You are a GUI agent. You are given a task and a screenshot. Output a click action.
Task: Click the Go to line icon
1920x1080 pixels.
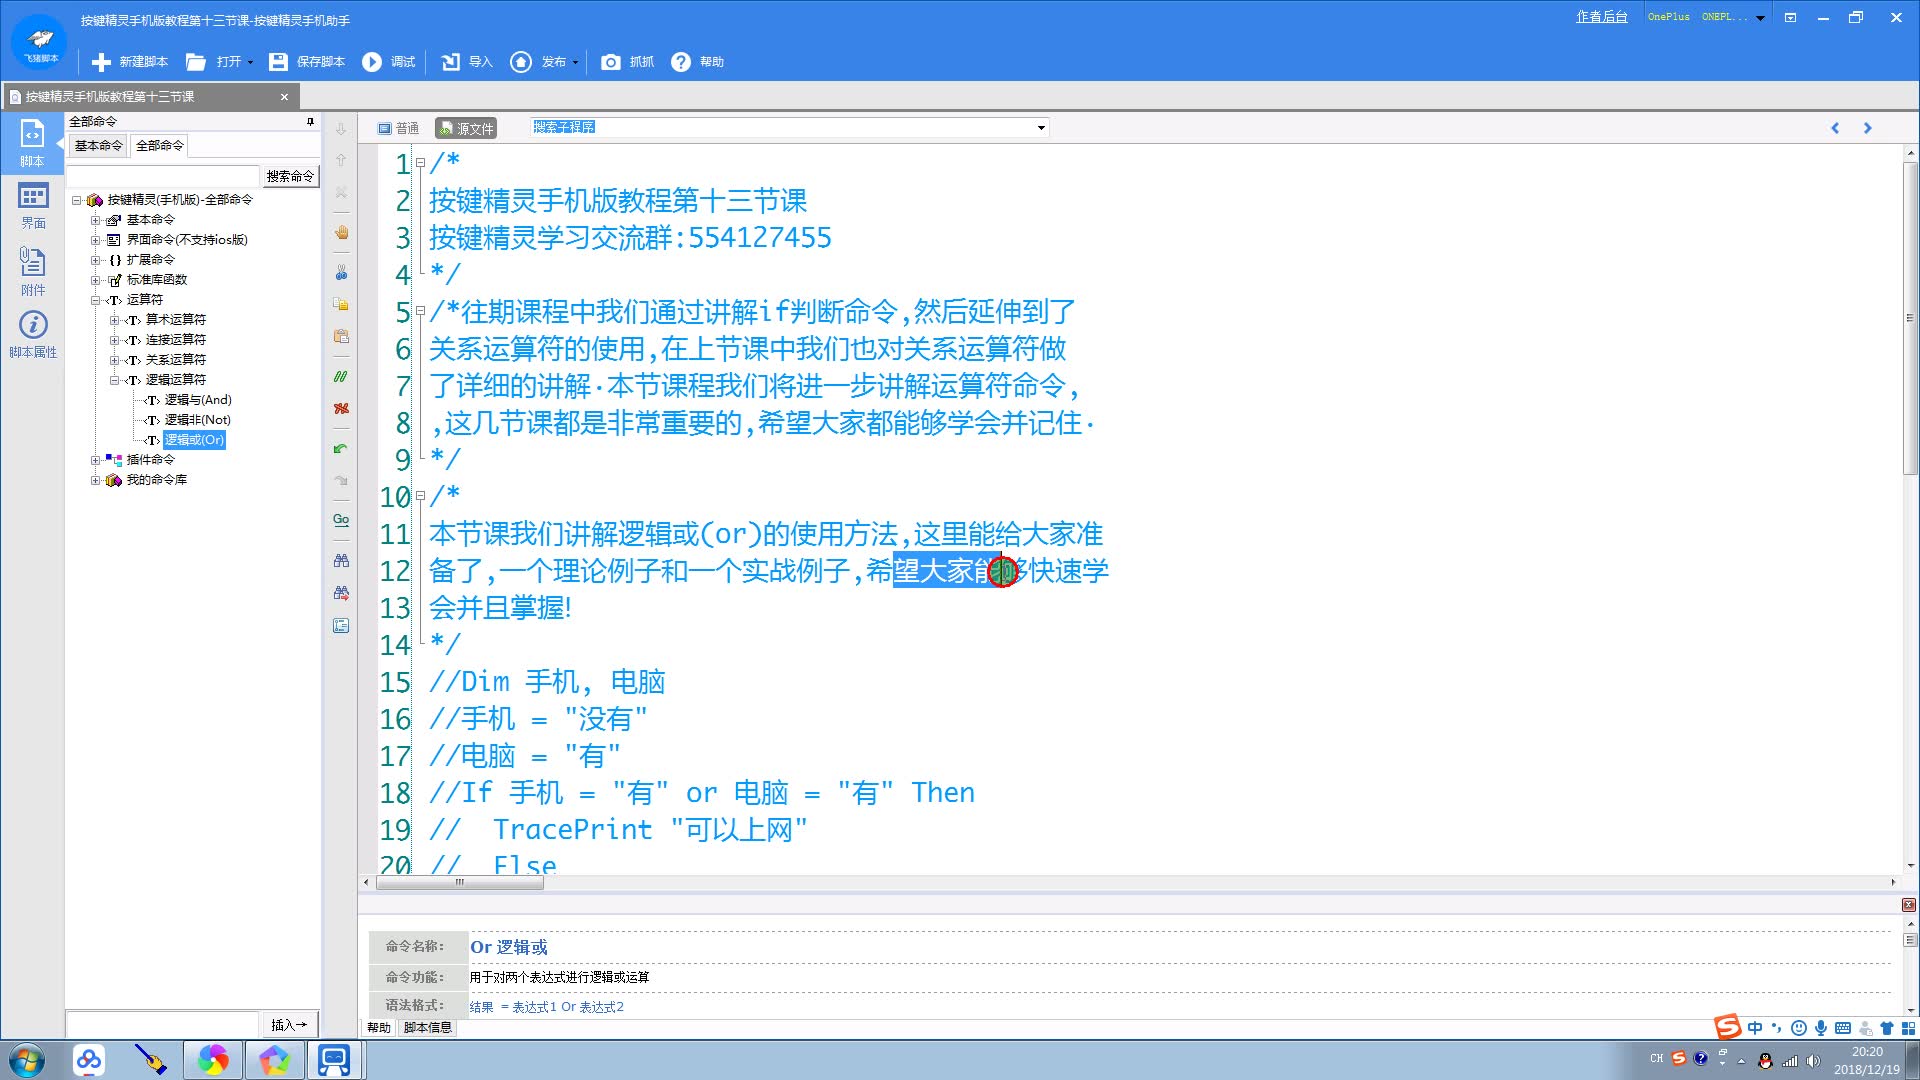click(341, 520)
